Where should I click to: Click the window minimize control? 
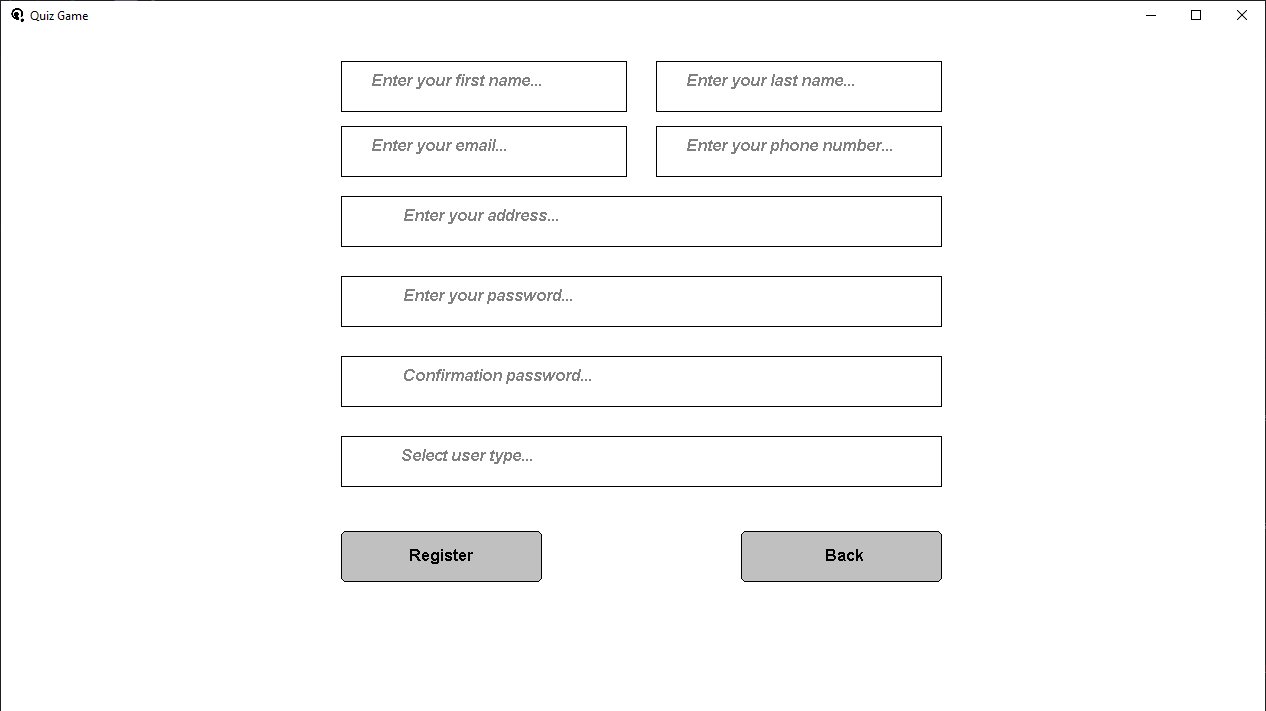click(1150, 15)
